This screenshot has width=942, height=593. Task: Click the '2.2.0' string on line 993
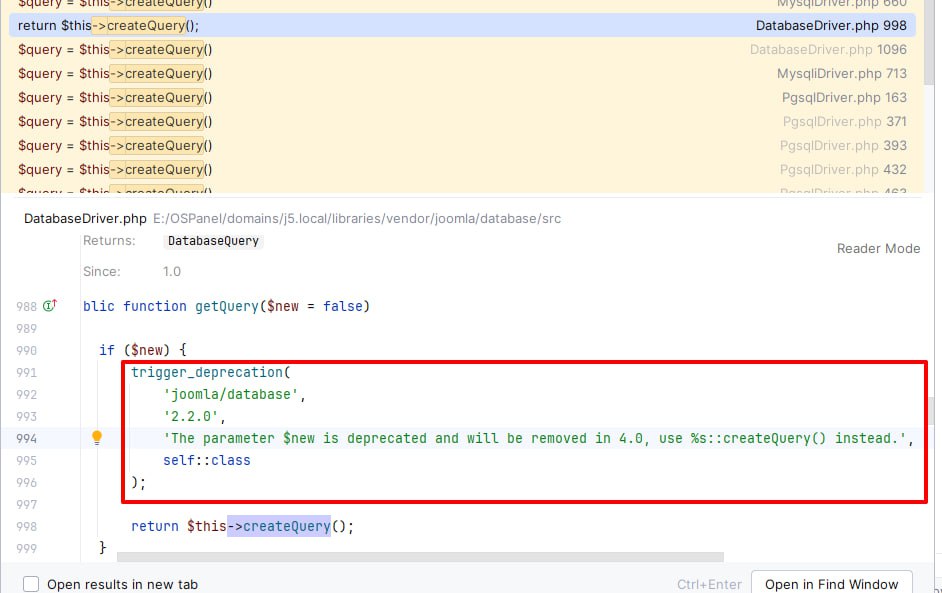point(190,416)
